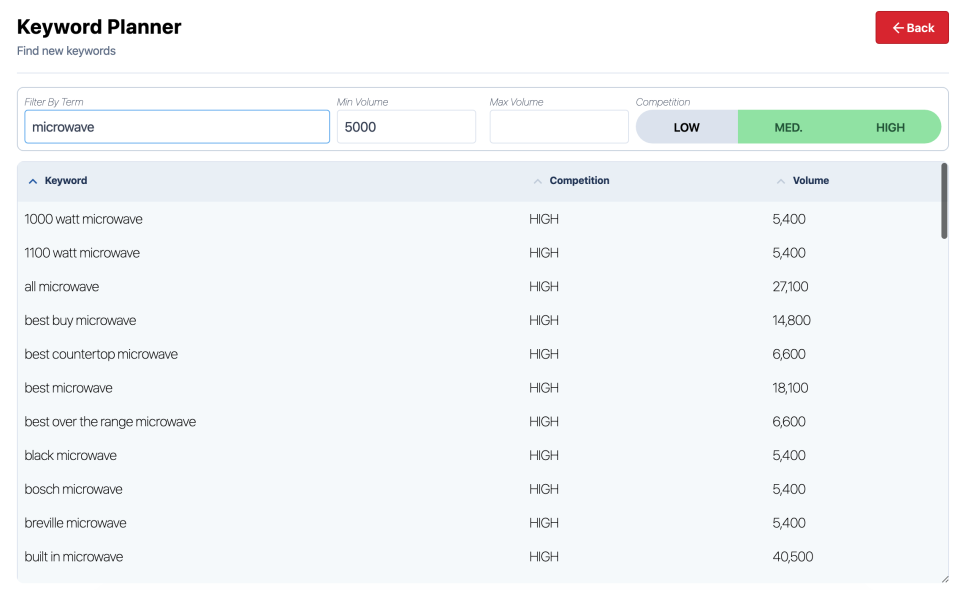Select the 'breville microwave' keyword
Image resolution: width=960 pixels, height=590 pixels.
click(75, 523)
